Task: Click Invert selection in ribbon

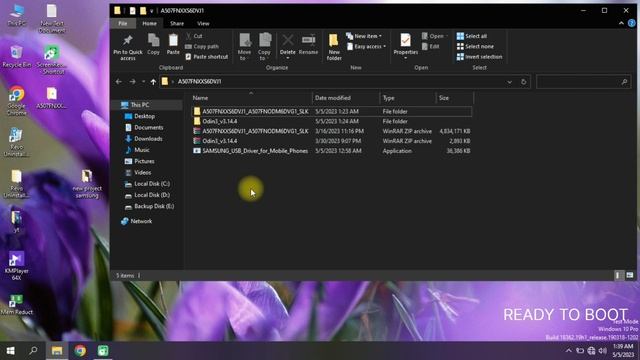Action: pos(479,57)
